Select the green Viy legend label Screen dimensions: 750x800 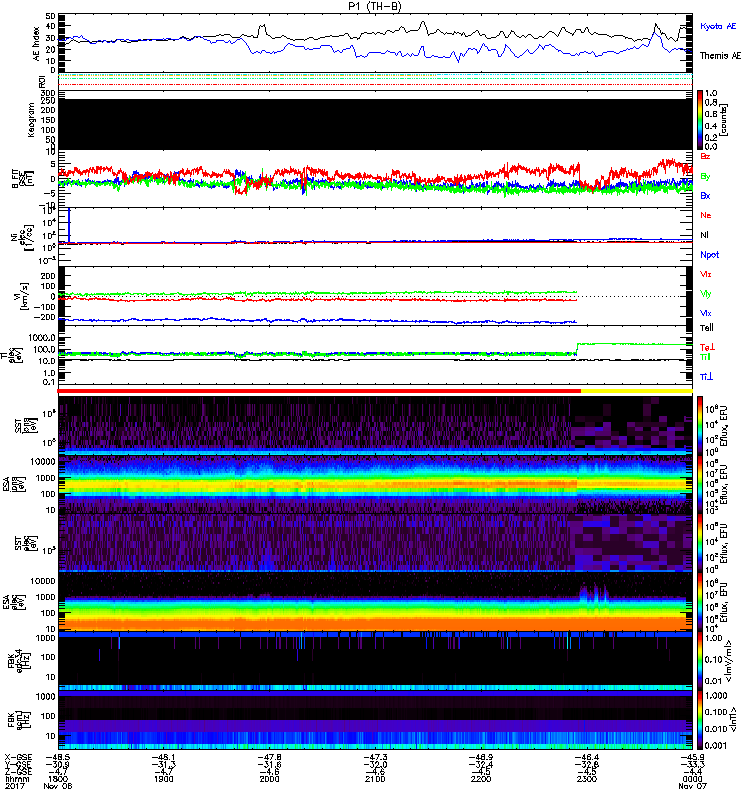[705, 294]
